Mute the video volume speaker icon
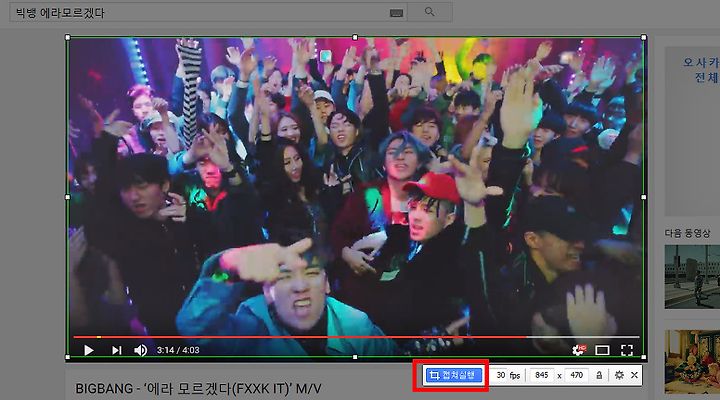720x400 pixels. point(141,350)
